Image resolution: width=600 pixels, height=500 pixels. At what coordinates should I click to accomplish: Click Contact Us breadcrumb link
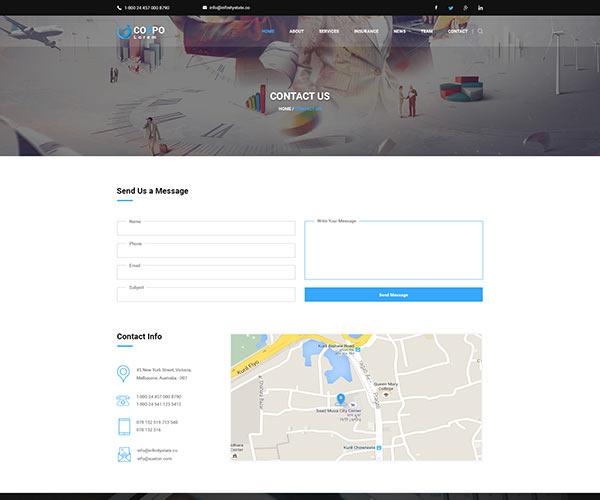click(x=308, y=109)
